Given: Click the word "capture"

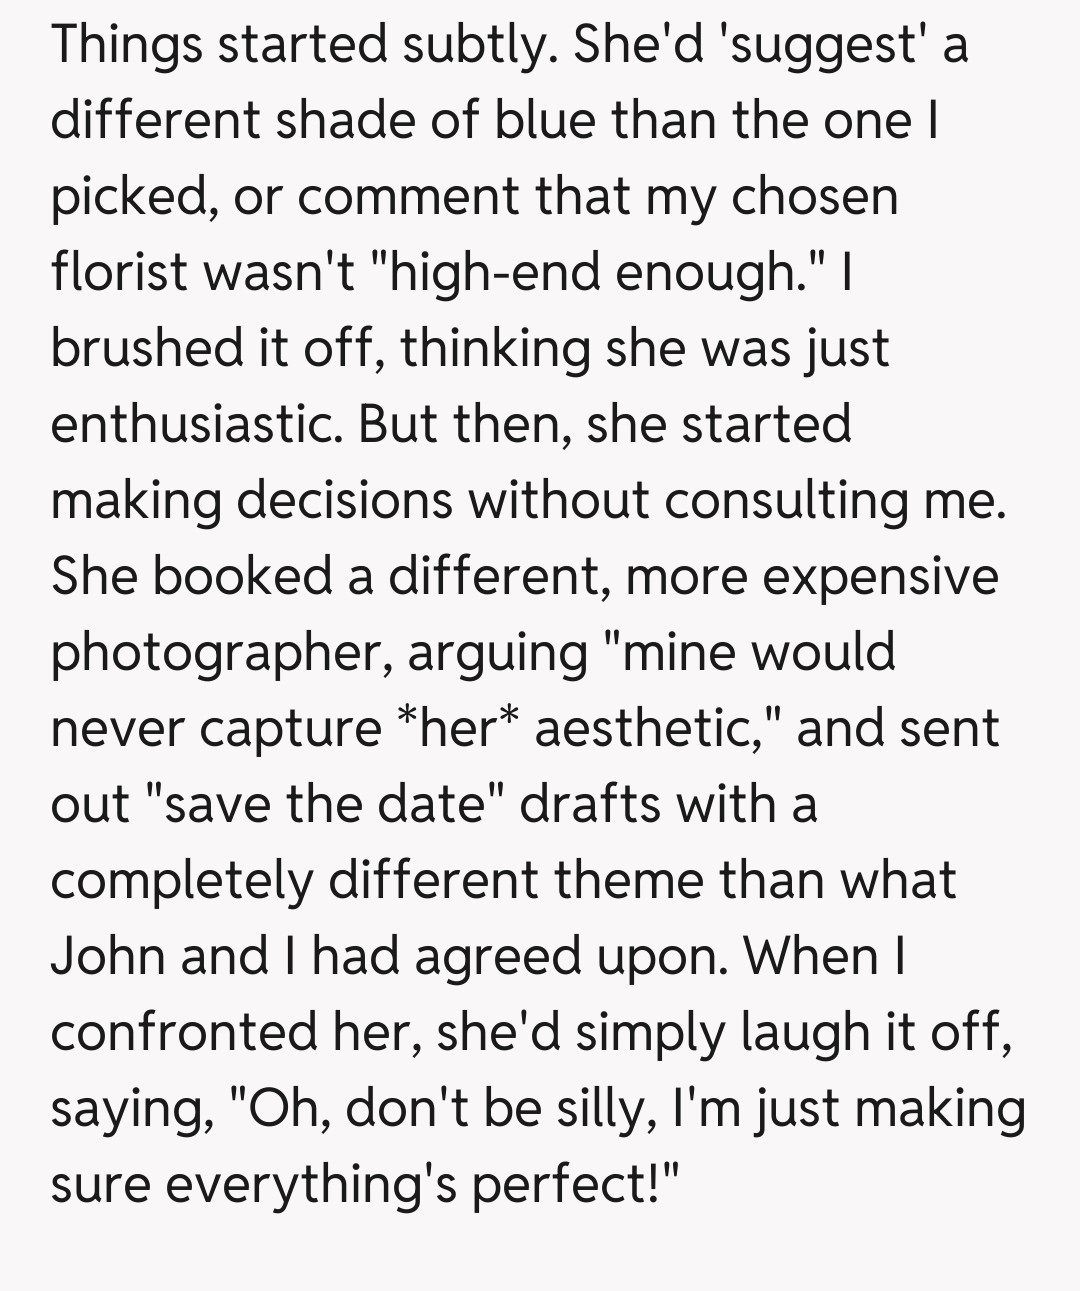Looking at the screenshot, I should [290, 729].
